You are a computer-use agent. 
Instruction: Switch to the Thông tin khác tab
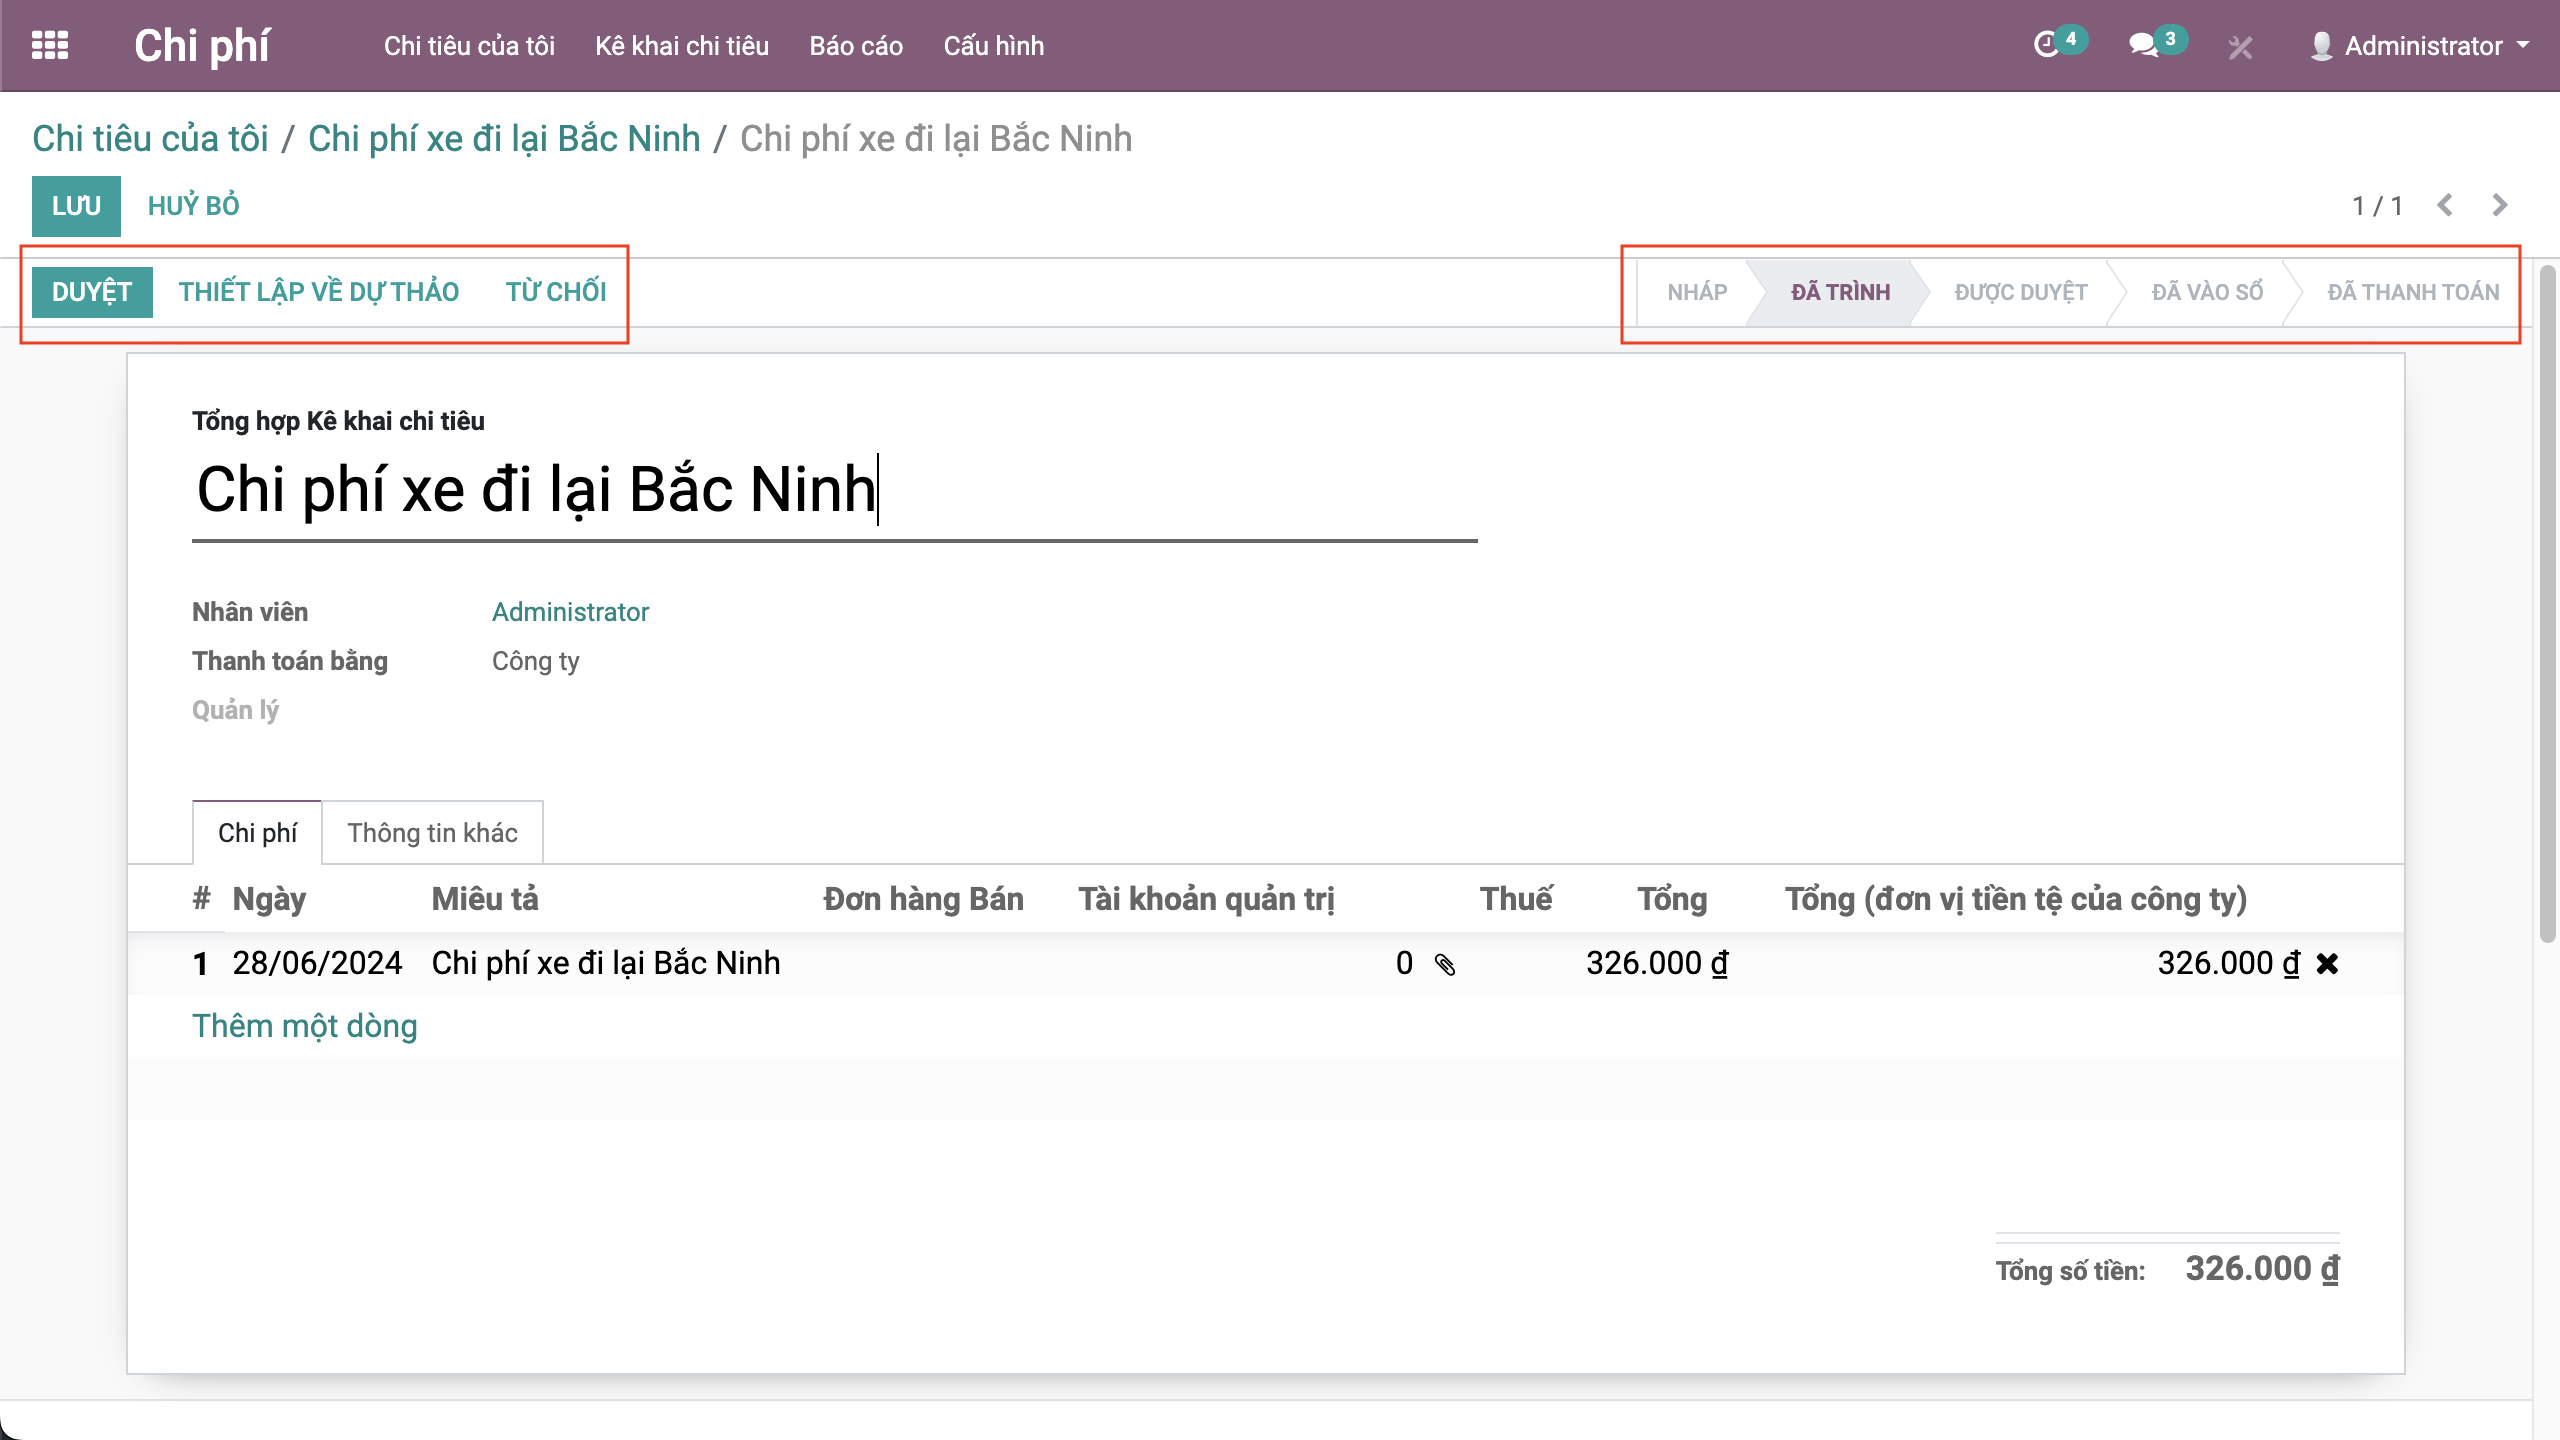coord(432,833)
